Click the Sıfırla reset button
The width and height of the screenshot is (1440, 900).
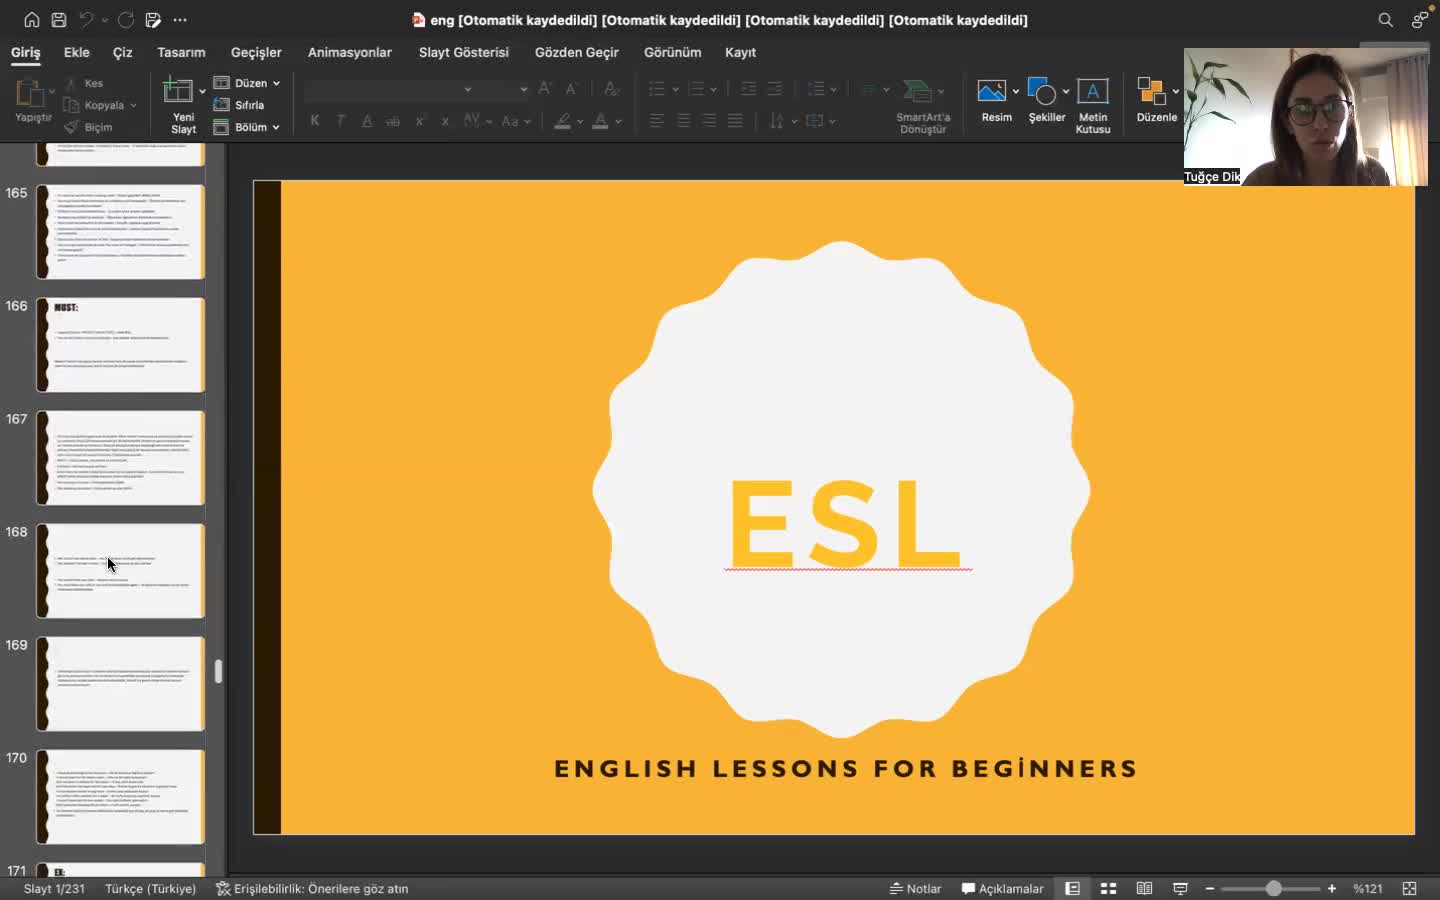(240, 105)
